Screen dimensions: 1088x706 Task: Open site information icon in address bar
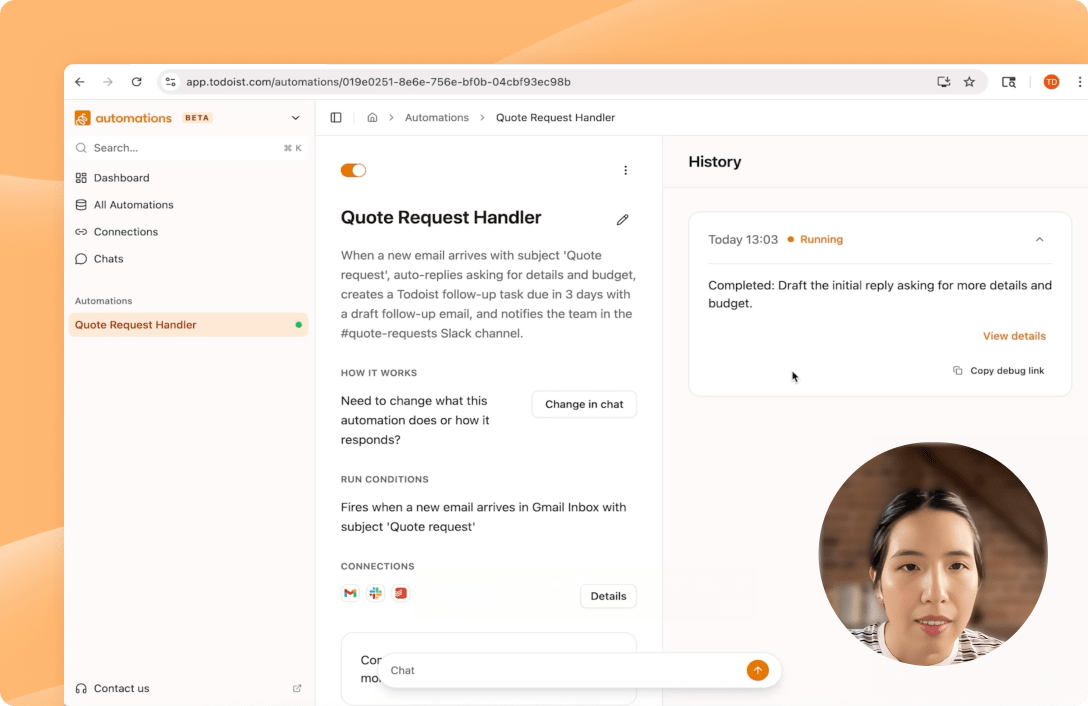coord(171,82)
